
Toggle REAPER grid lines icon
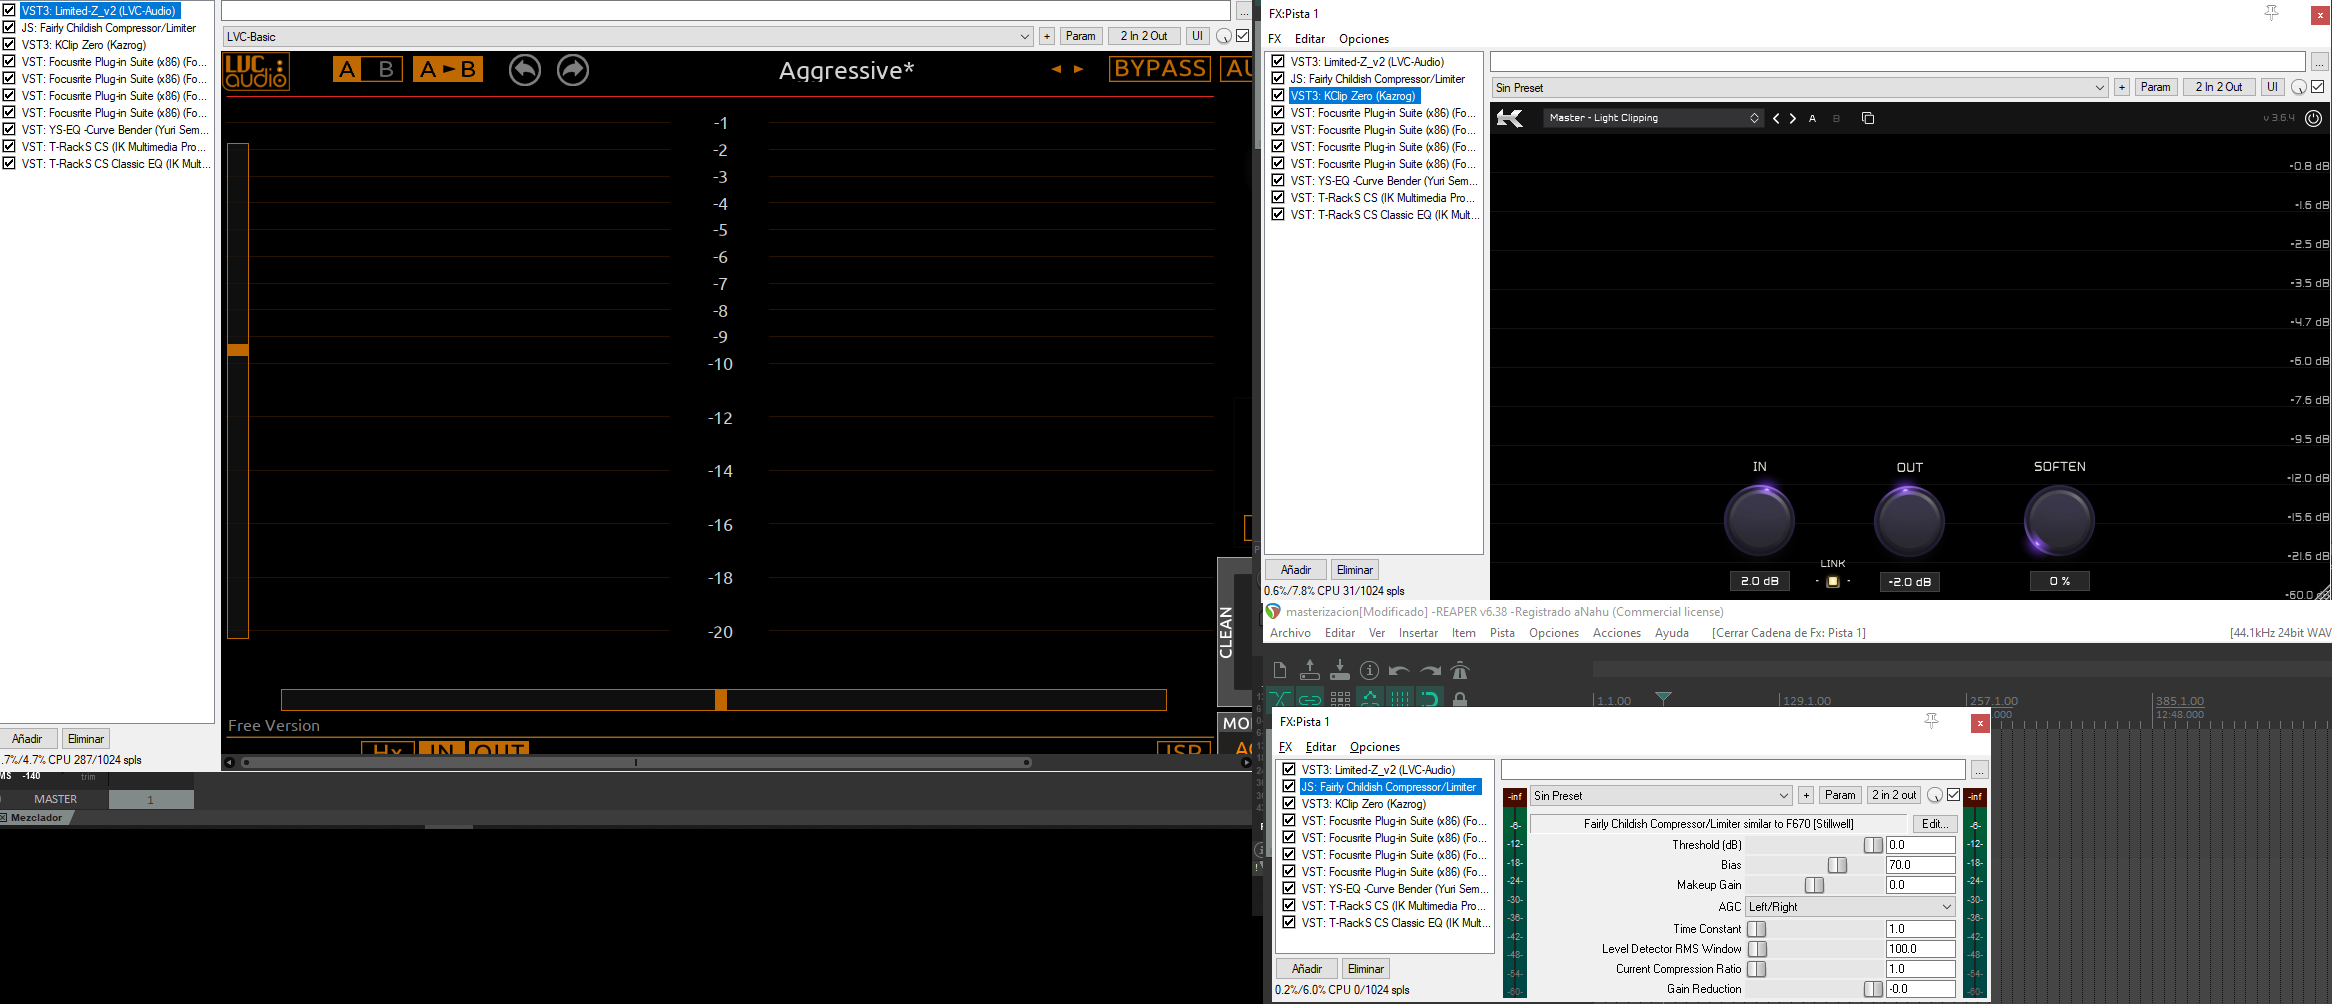(1400, 698)
